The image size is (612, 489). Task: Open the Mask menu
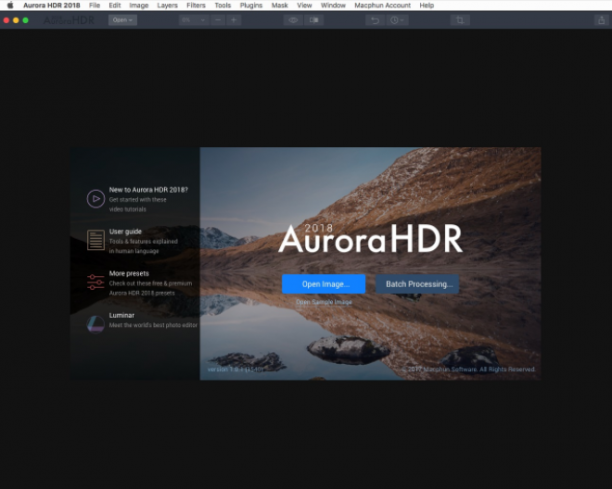[279, 5]
